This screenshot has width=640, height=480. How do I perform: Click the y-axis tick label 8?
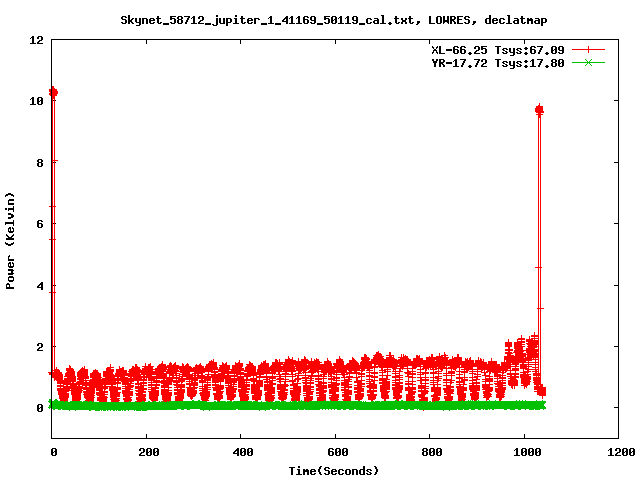(39, 163)
